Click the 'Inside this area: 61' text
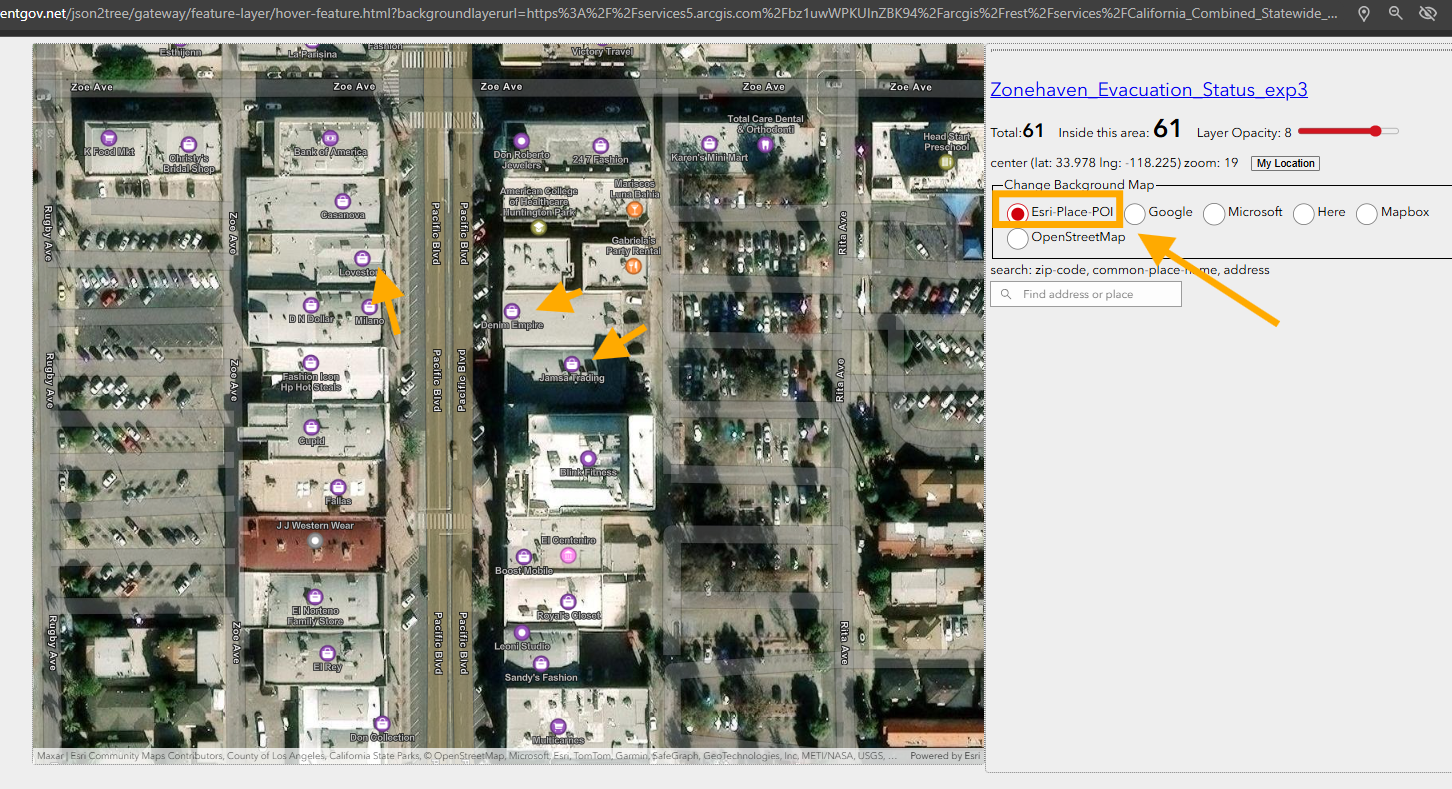 coord(1120,130)
